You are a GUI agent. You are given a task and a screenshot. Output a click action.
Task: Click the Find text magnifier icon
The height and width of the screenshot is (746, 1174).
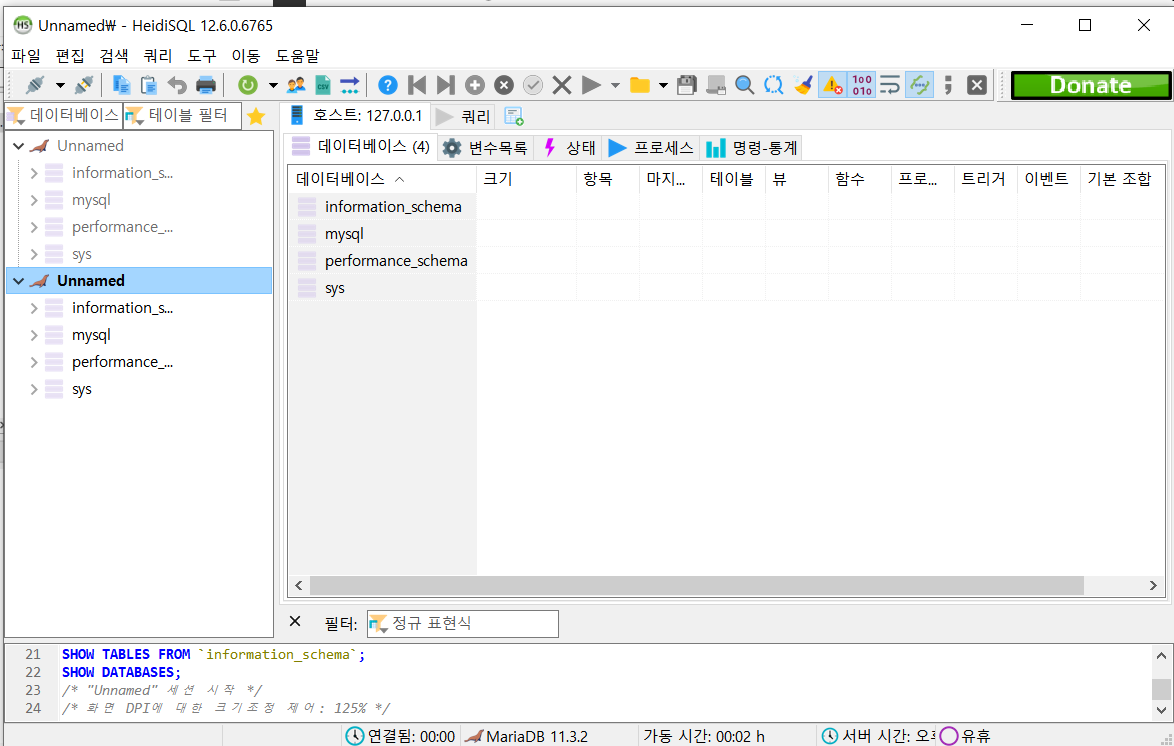pyautogui.click(x=744, y=85)
